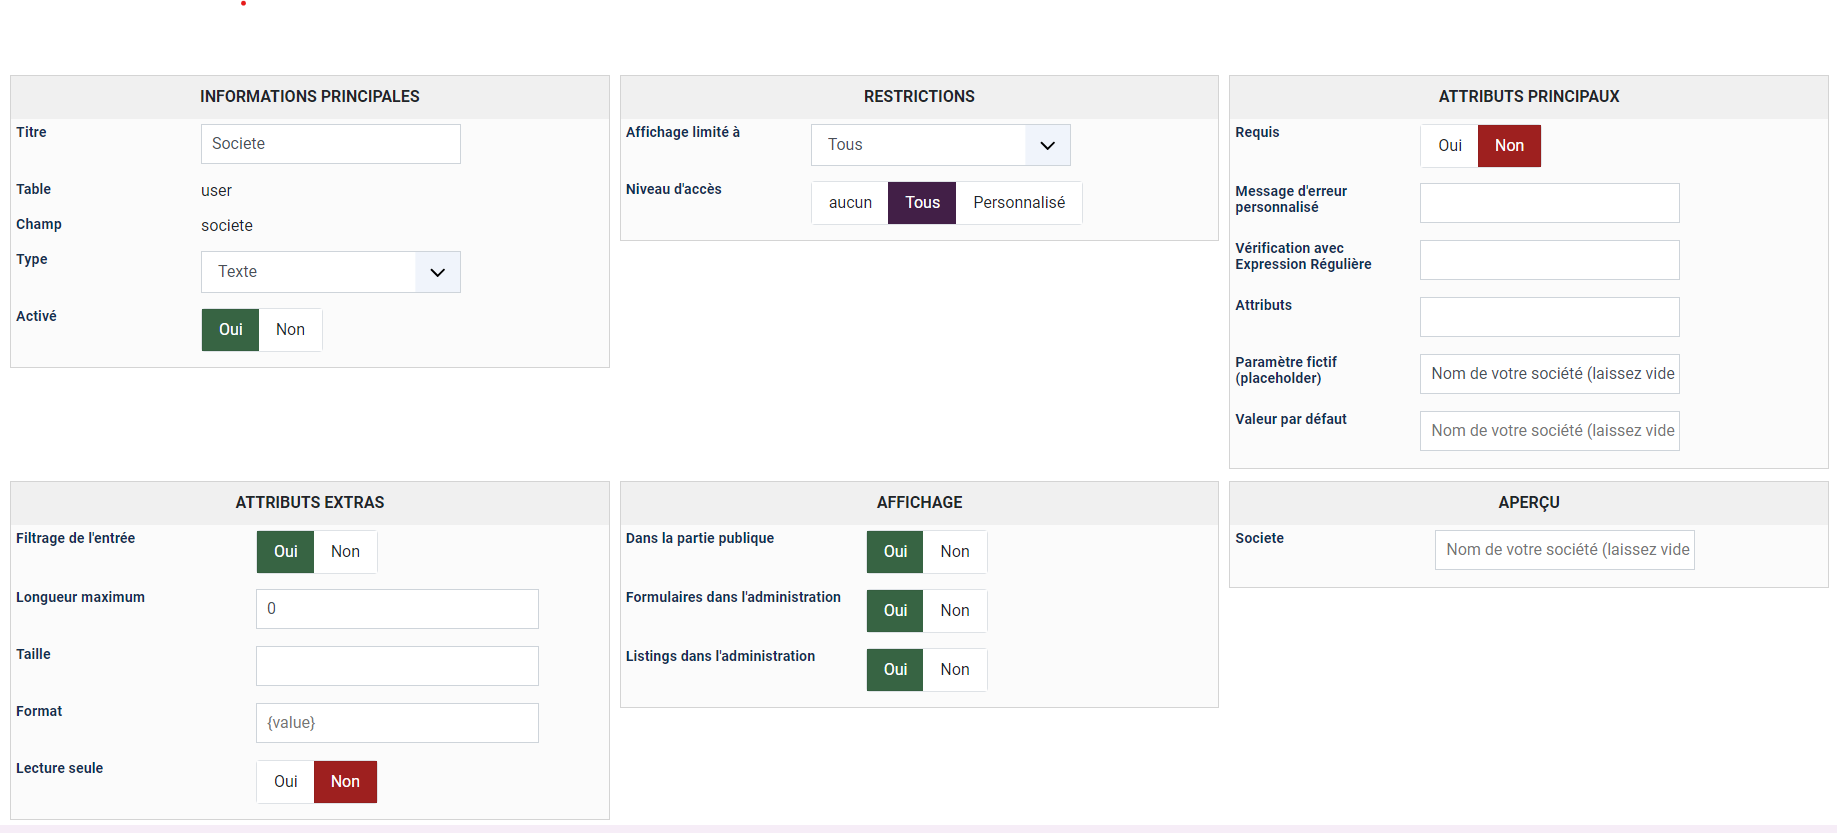1837x833 pixels.
Task: Focus the Message d'erreur personnalisé field
Action: pos(1549,203)
